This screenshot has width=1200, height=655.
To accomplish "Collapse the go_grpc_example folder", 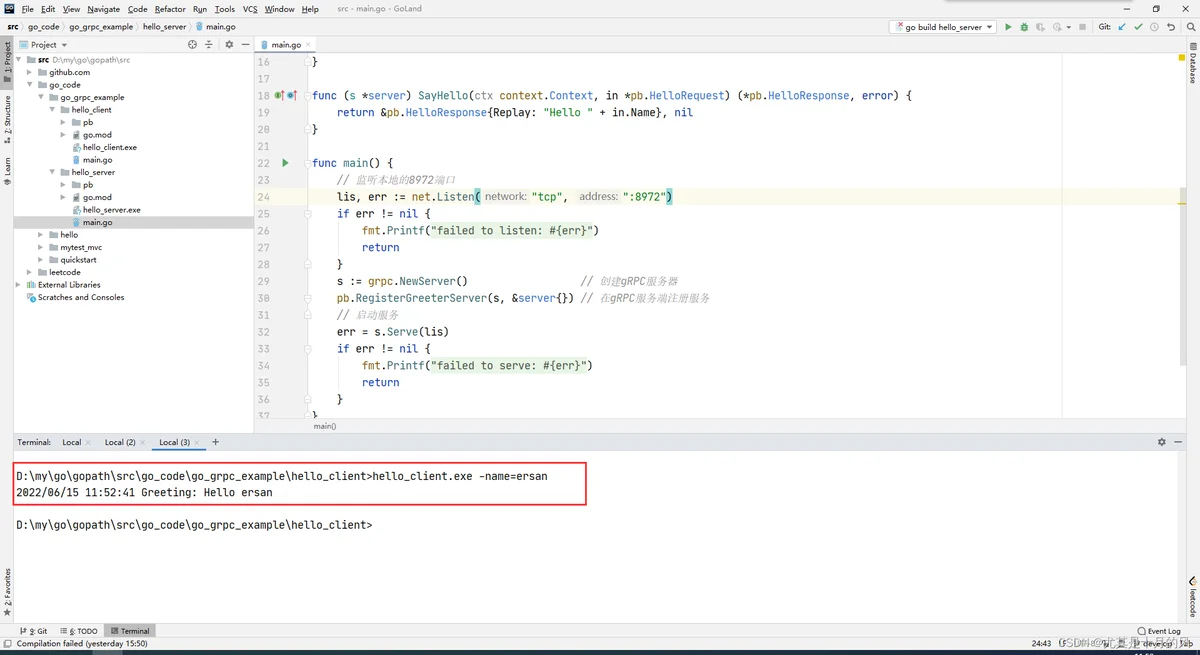I will point(41,97).
